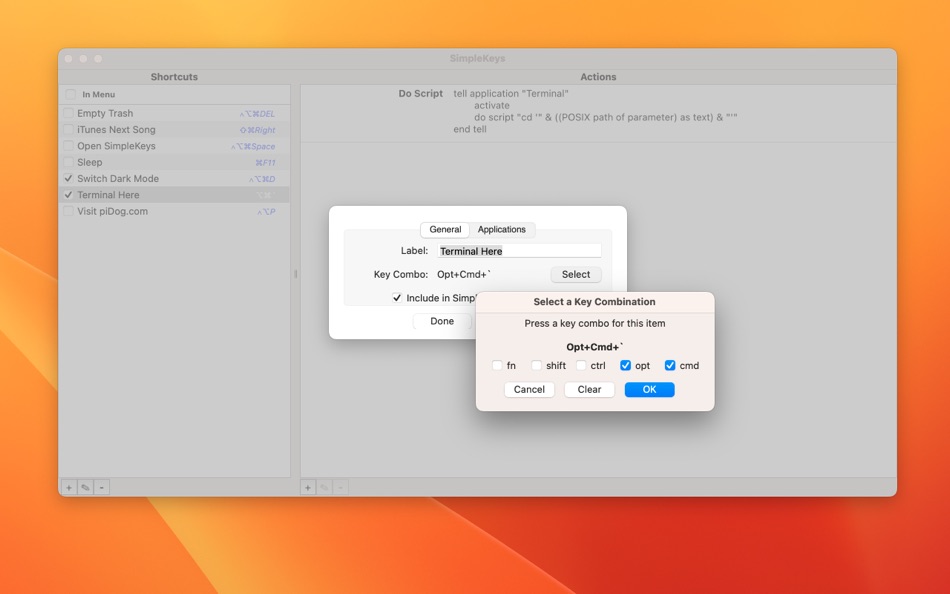Viewport: 950px width, 594px height.
Task: Enable the ctrl modifier checkbox
Action: [581, 365]
